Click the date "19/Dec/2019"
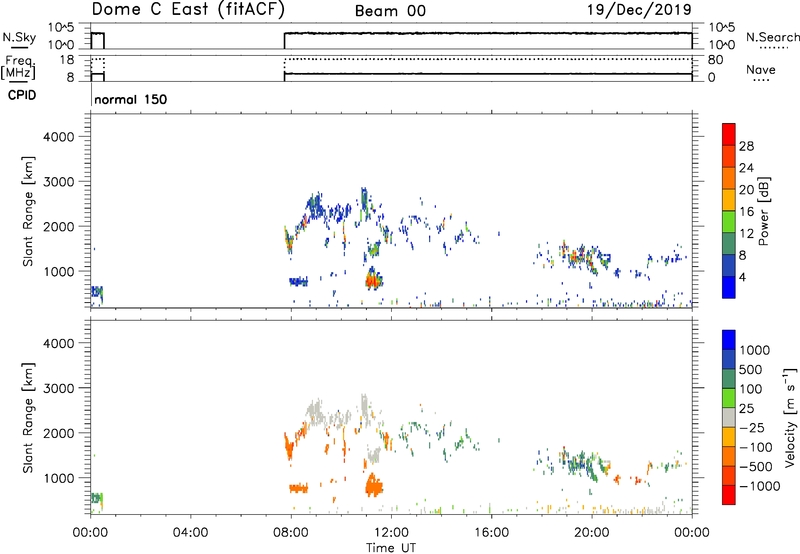The image size is (800, 554). tap(639, 9)
